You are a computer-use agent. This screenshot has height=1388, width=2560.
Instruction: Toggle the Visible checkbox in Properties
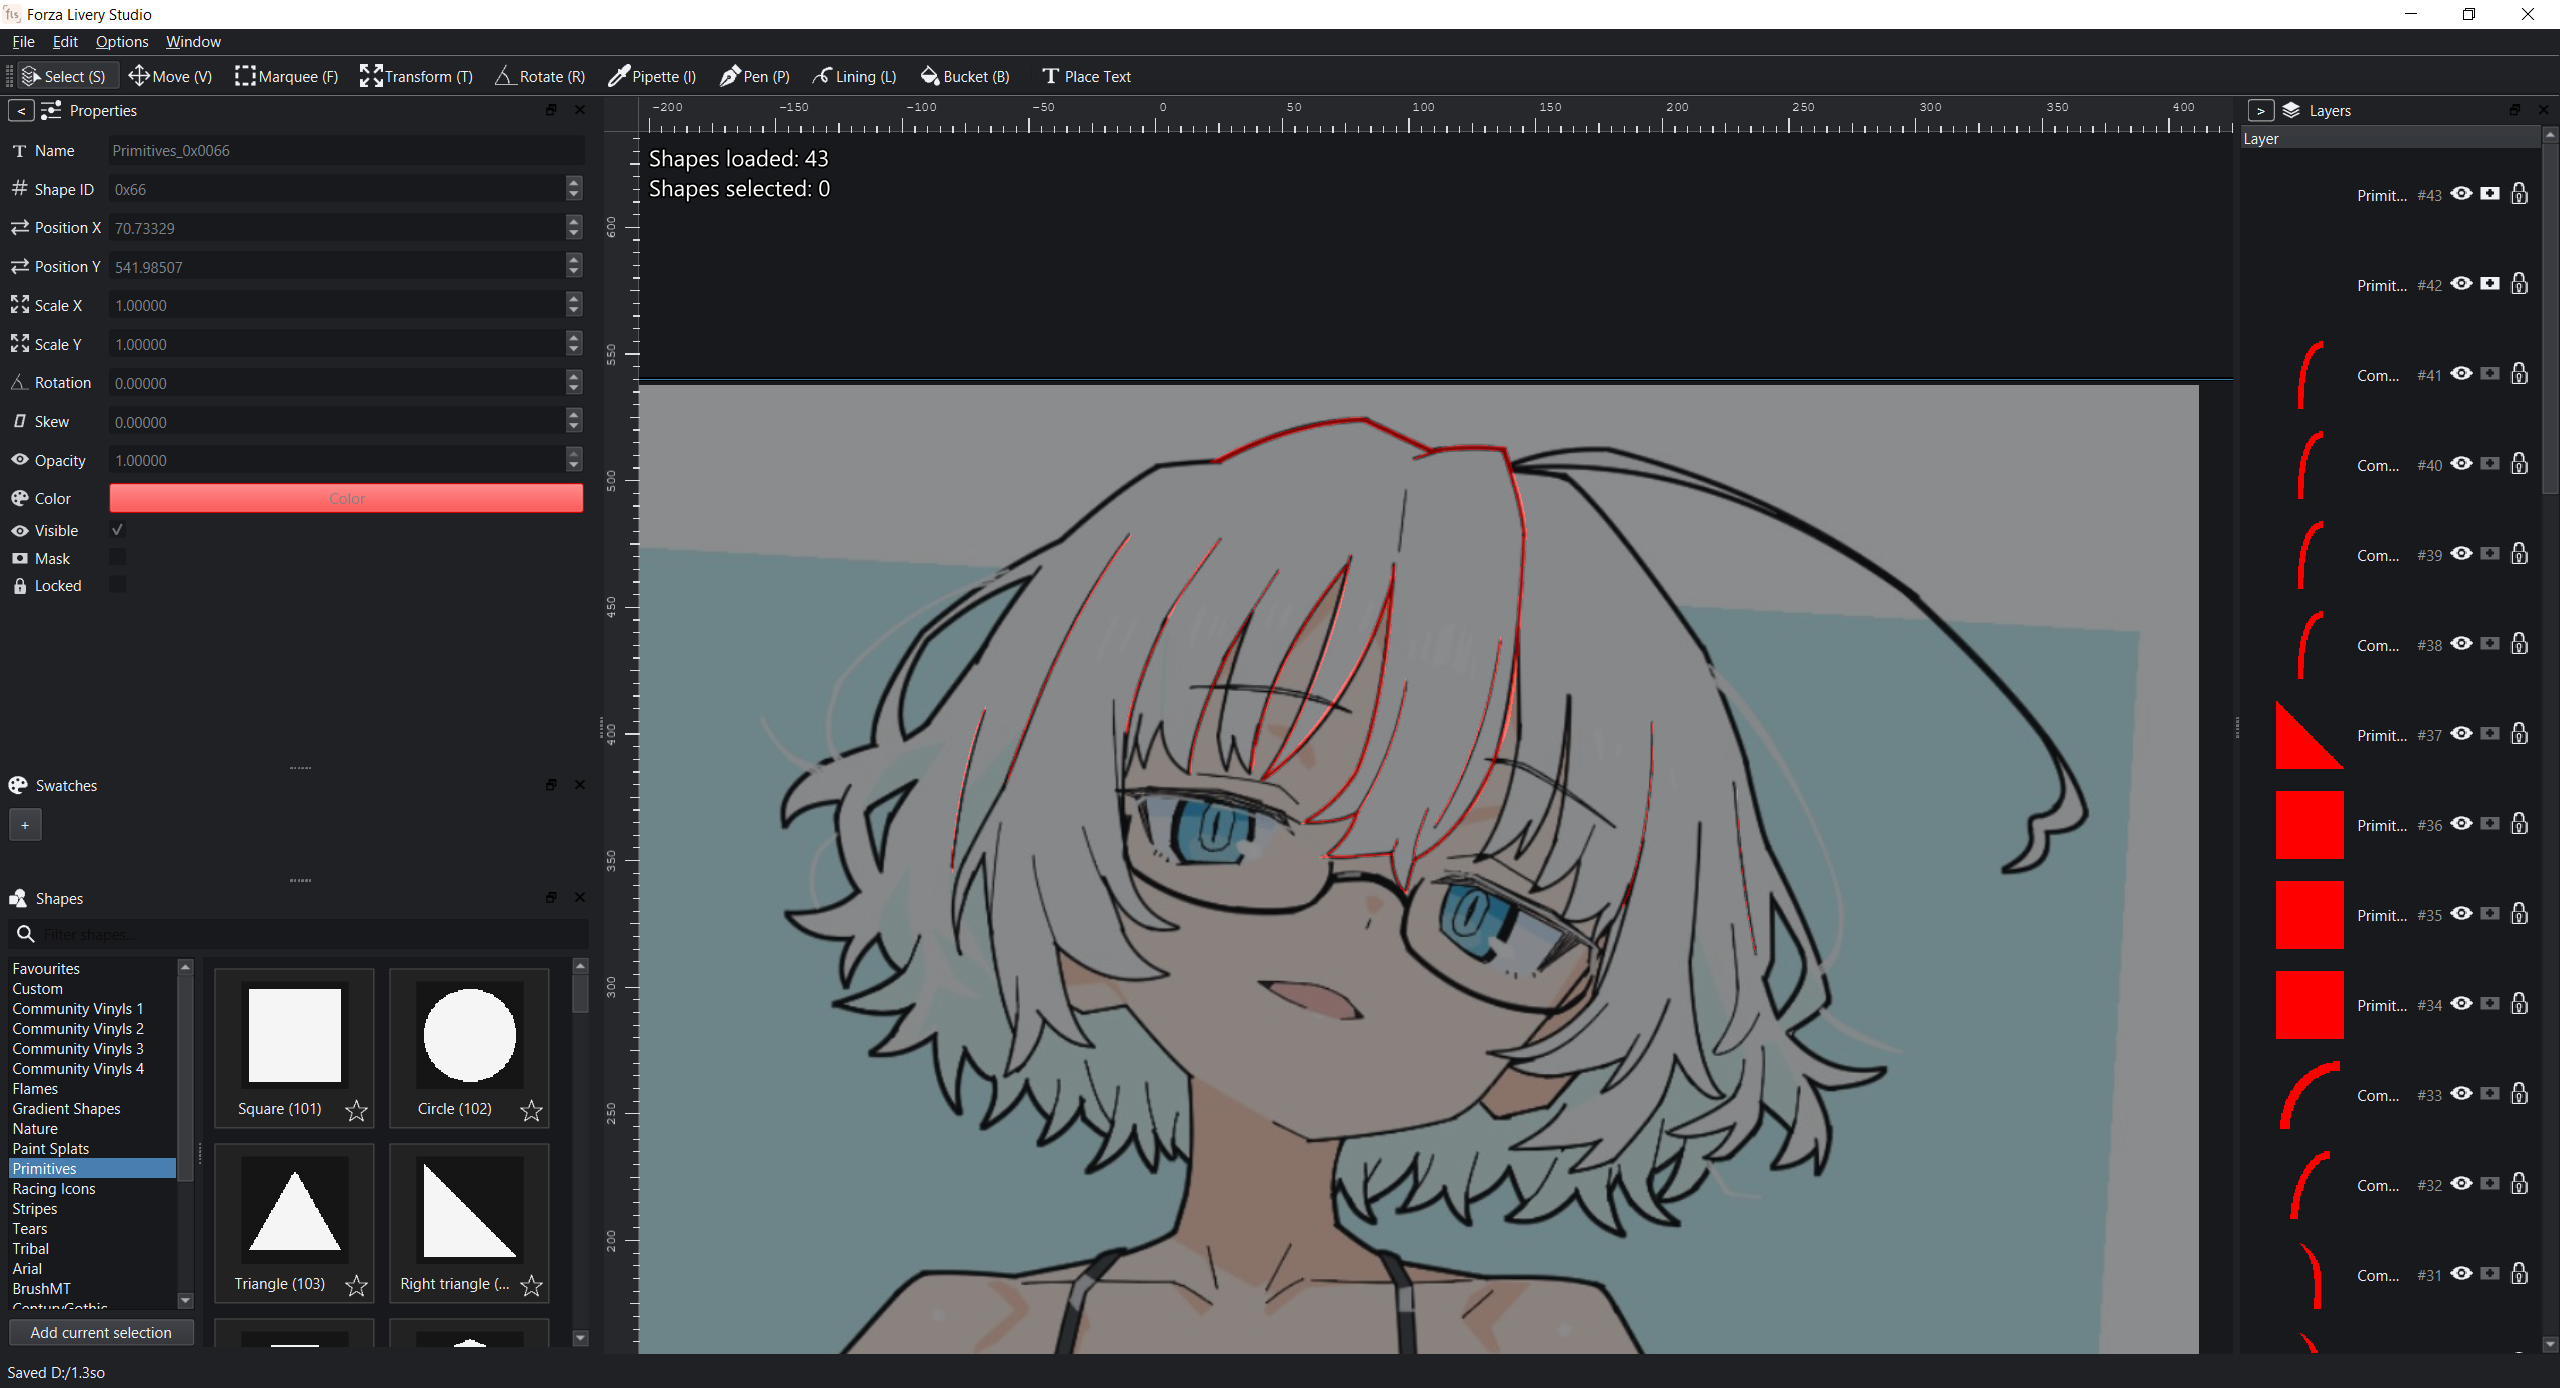[117, 530]
